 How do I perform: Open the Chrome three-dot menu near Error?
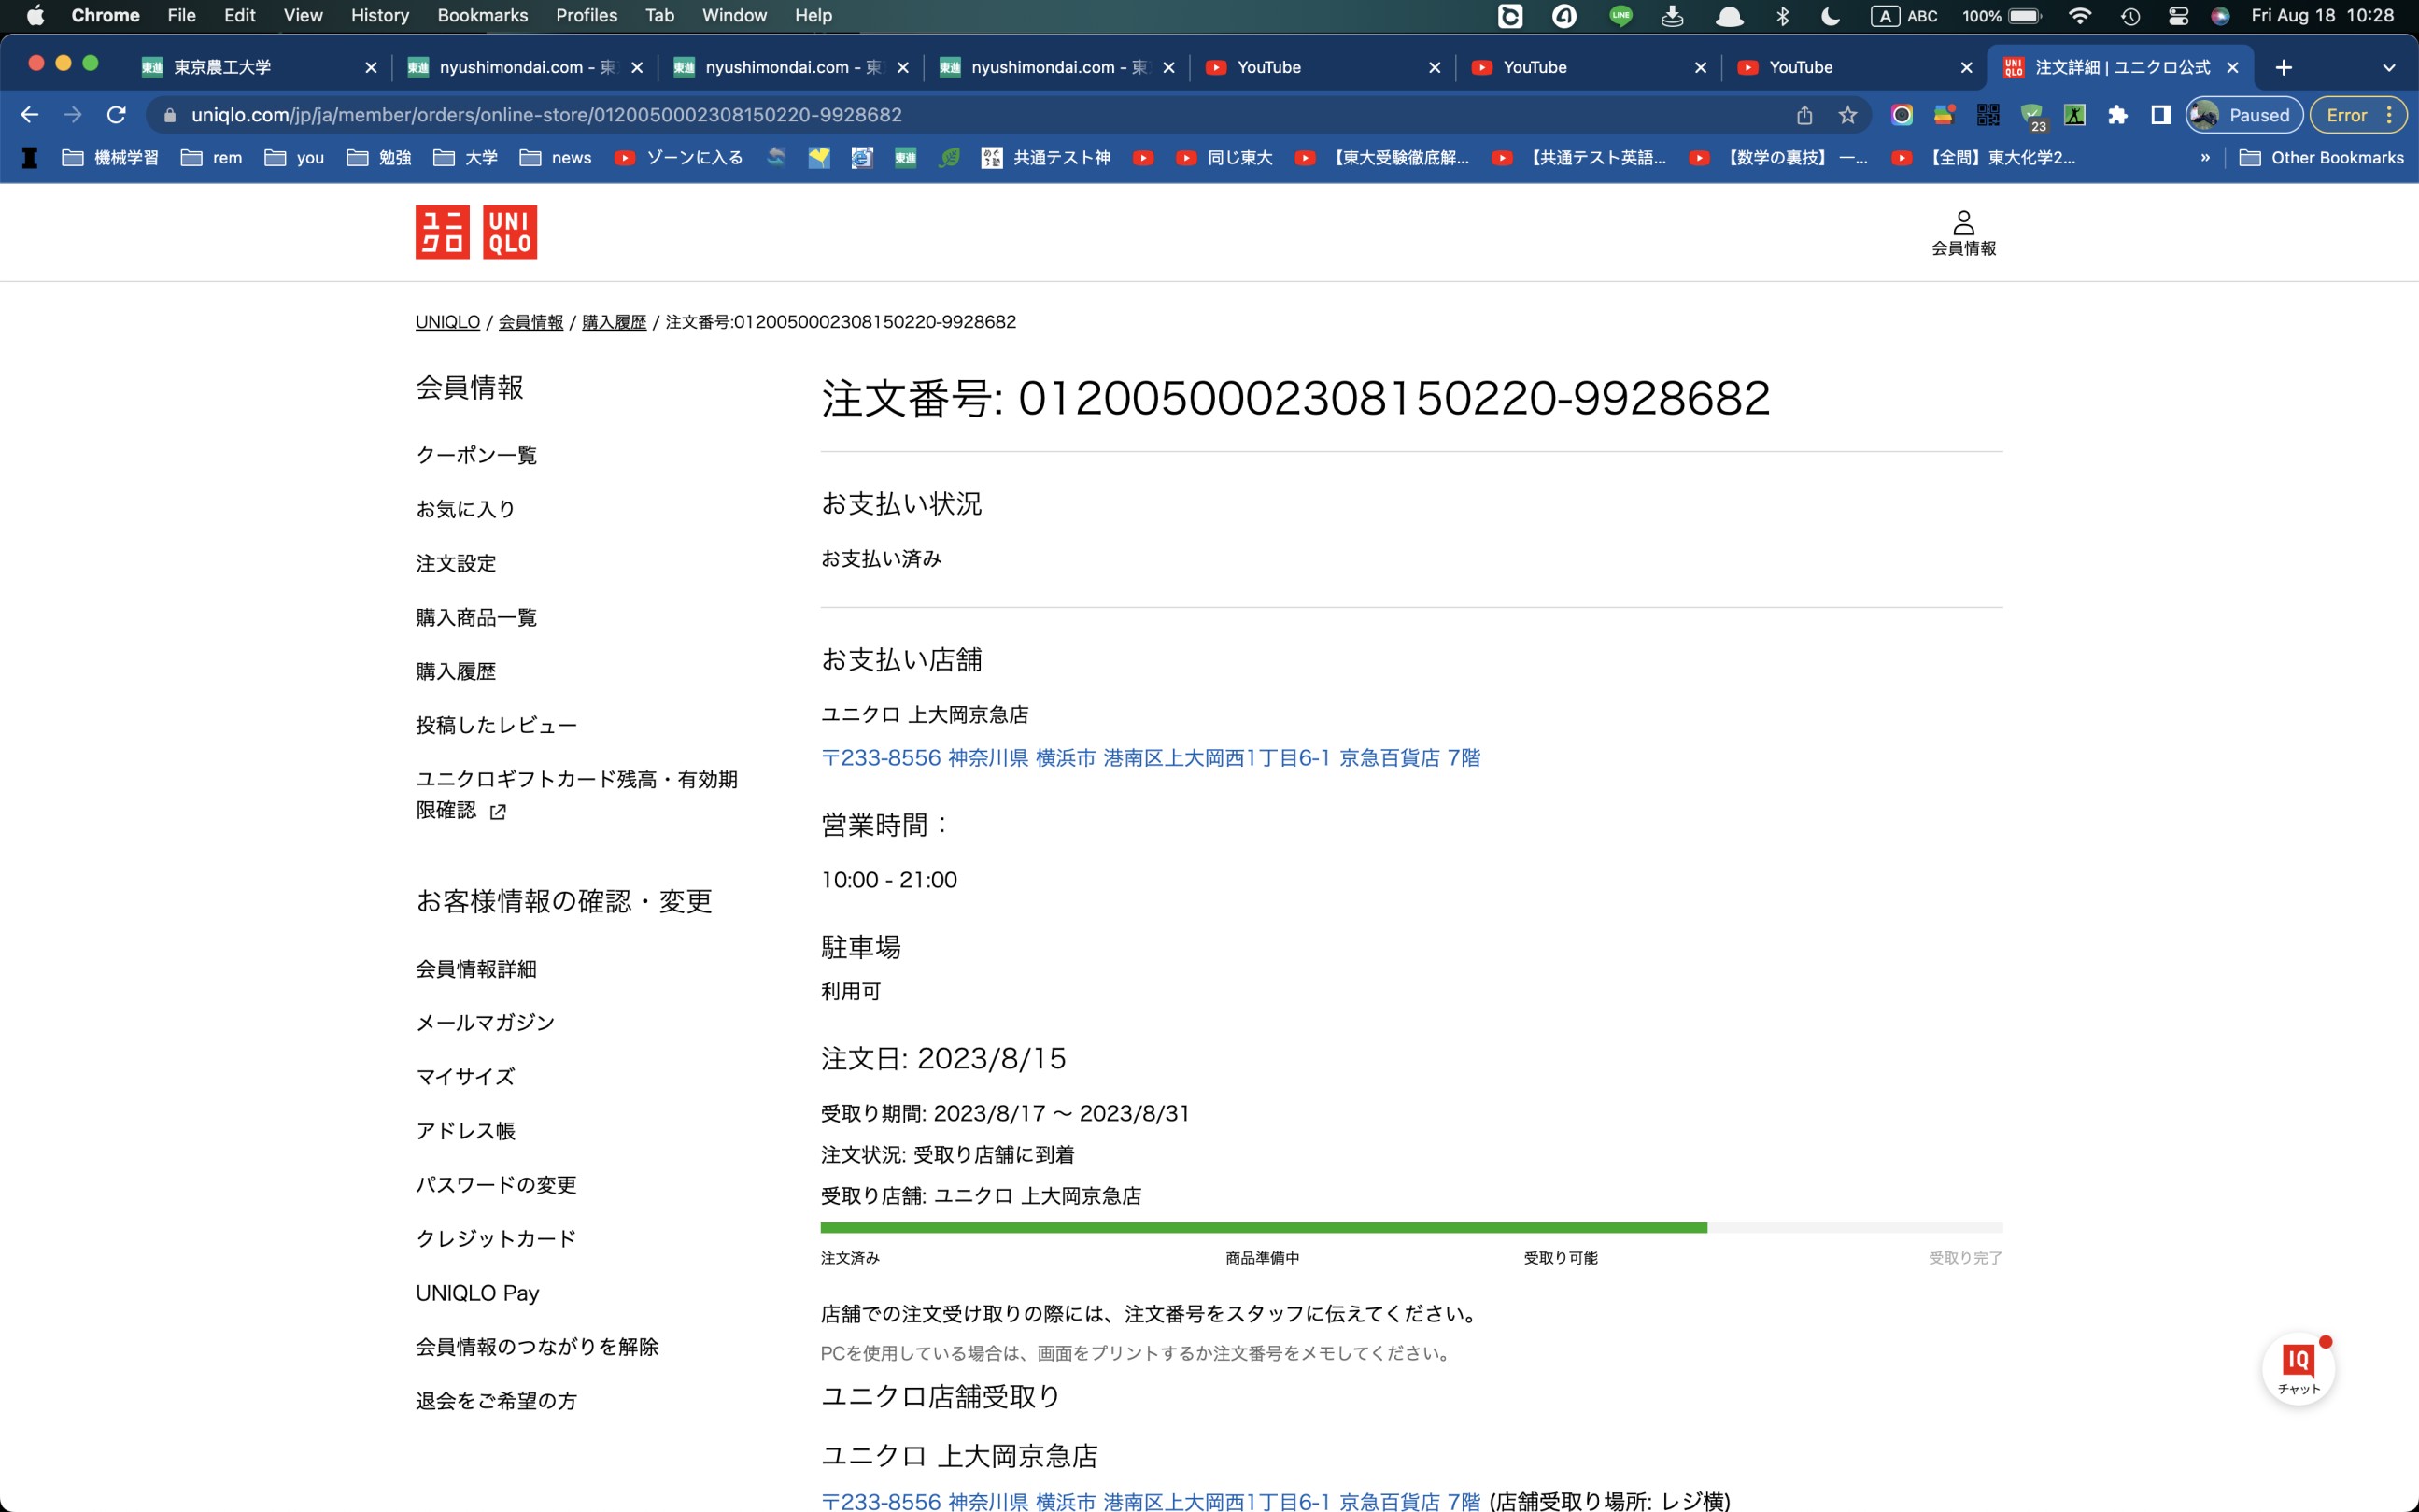pyautogui.click(x=2389, y=115)
